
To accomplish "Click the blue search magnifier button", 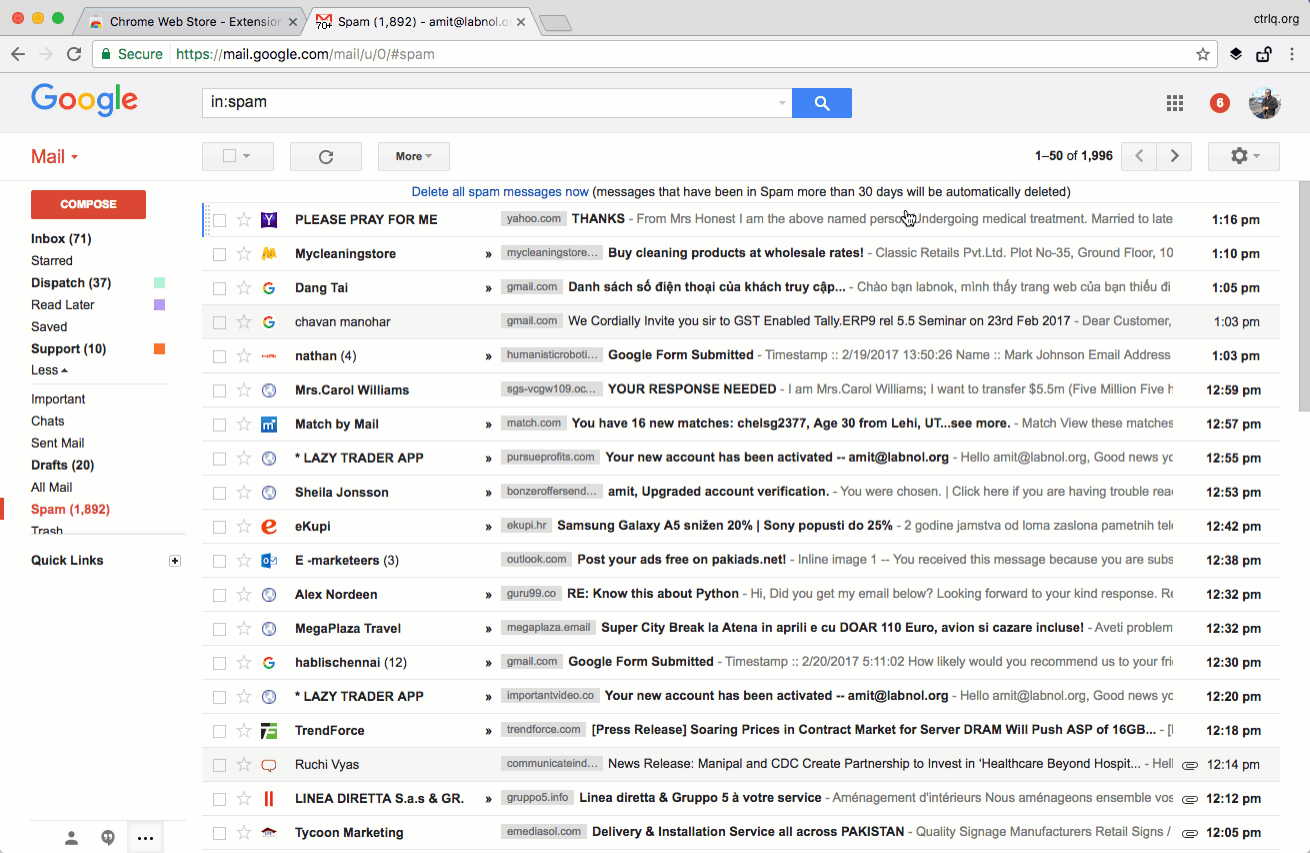I will click(x=821, y=102).
